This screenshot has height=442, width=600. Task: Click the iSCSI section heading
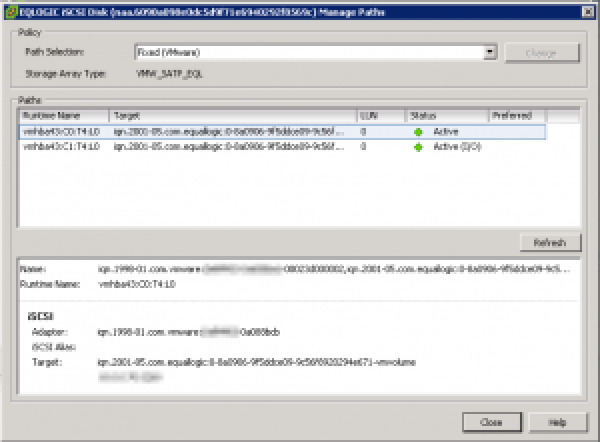pyautogui.click(x=41, y=316)
